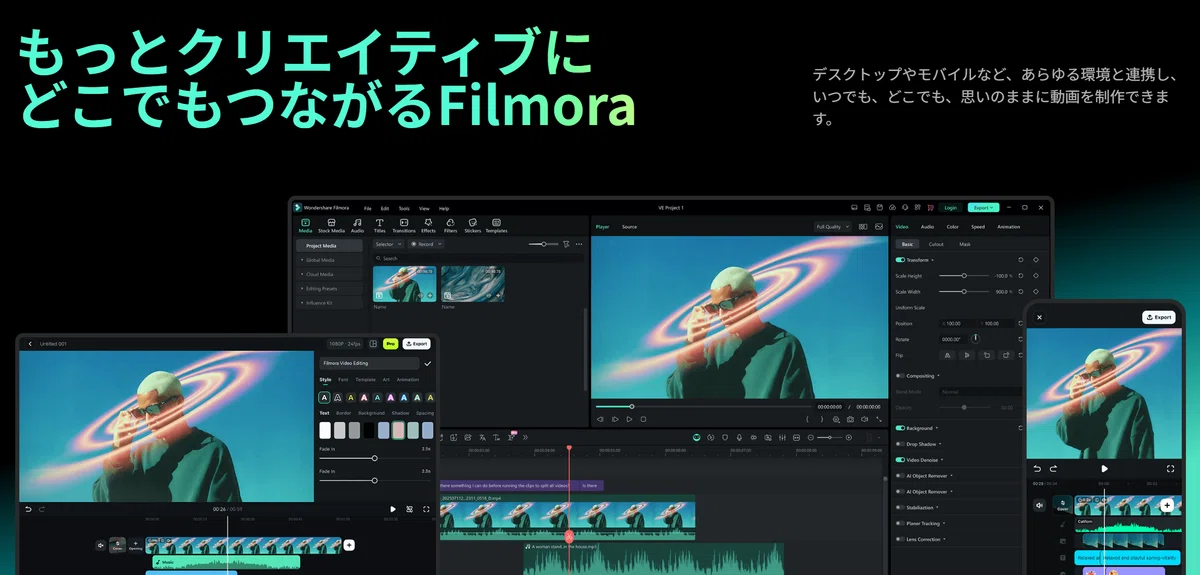Toggle desktop player volume icon

coord(864,419)
